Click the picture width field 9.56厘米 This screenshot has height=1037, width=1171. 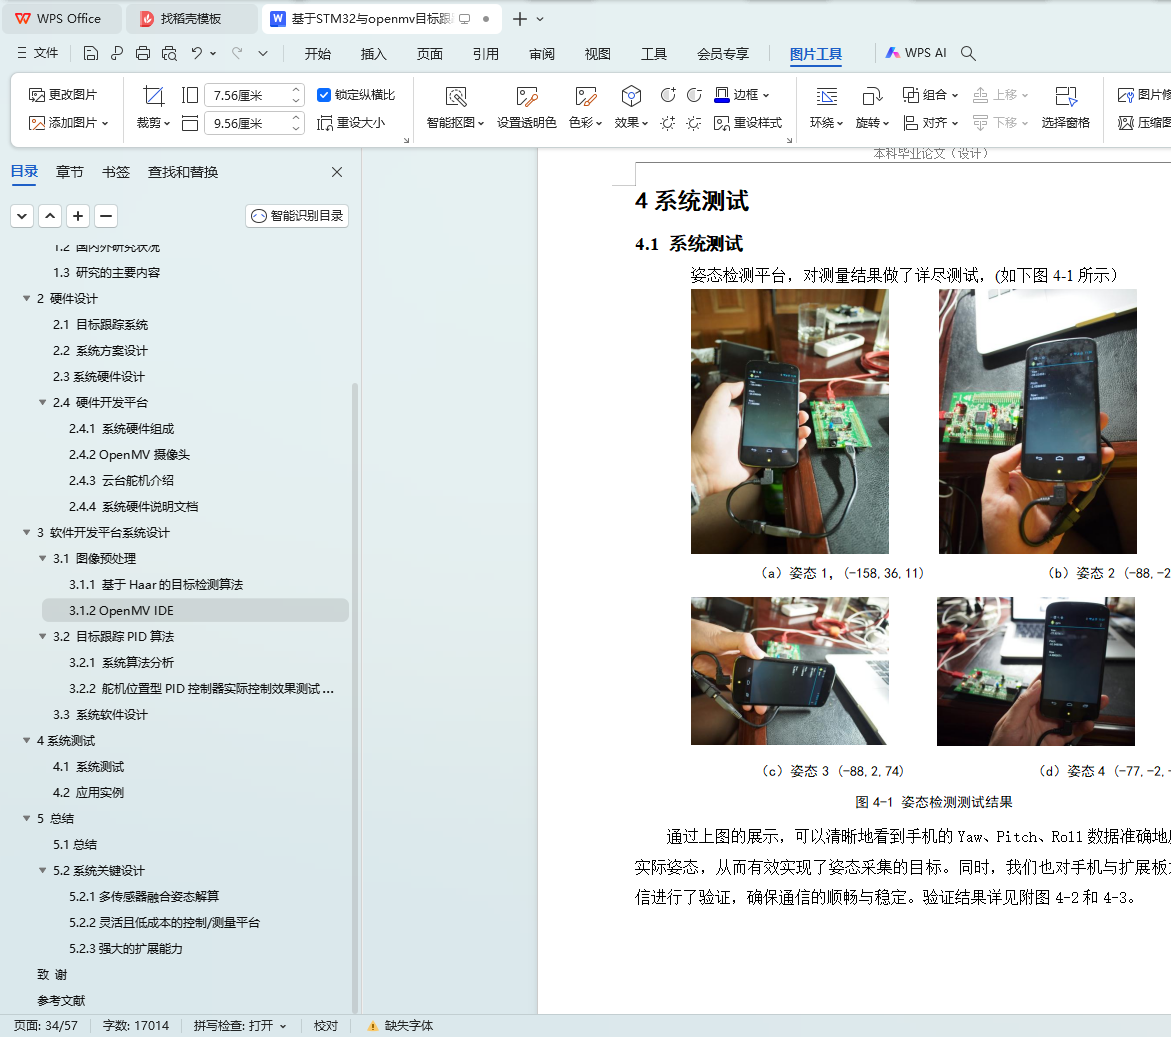coord(254,122)
